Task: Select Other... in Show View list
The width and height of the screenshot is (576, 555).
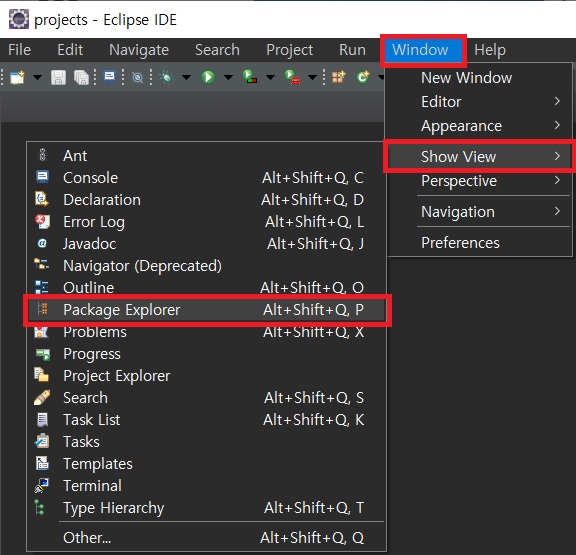Action: pyautogui.click(x=206, y=538)
